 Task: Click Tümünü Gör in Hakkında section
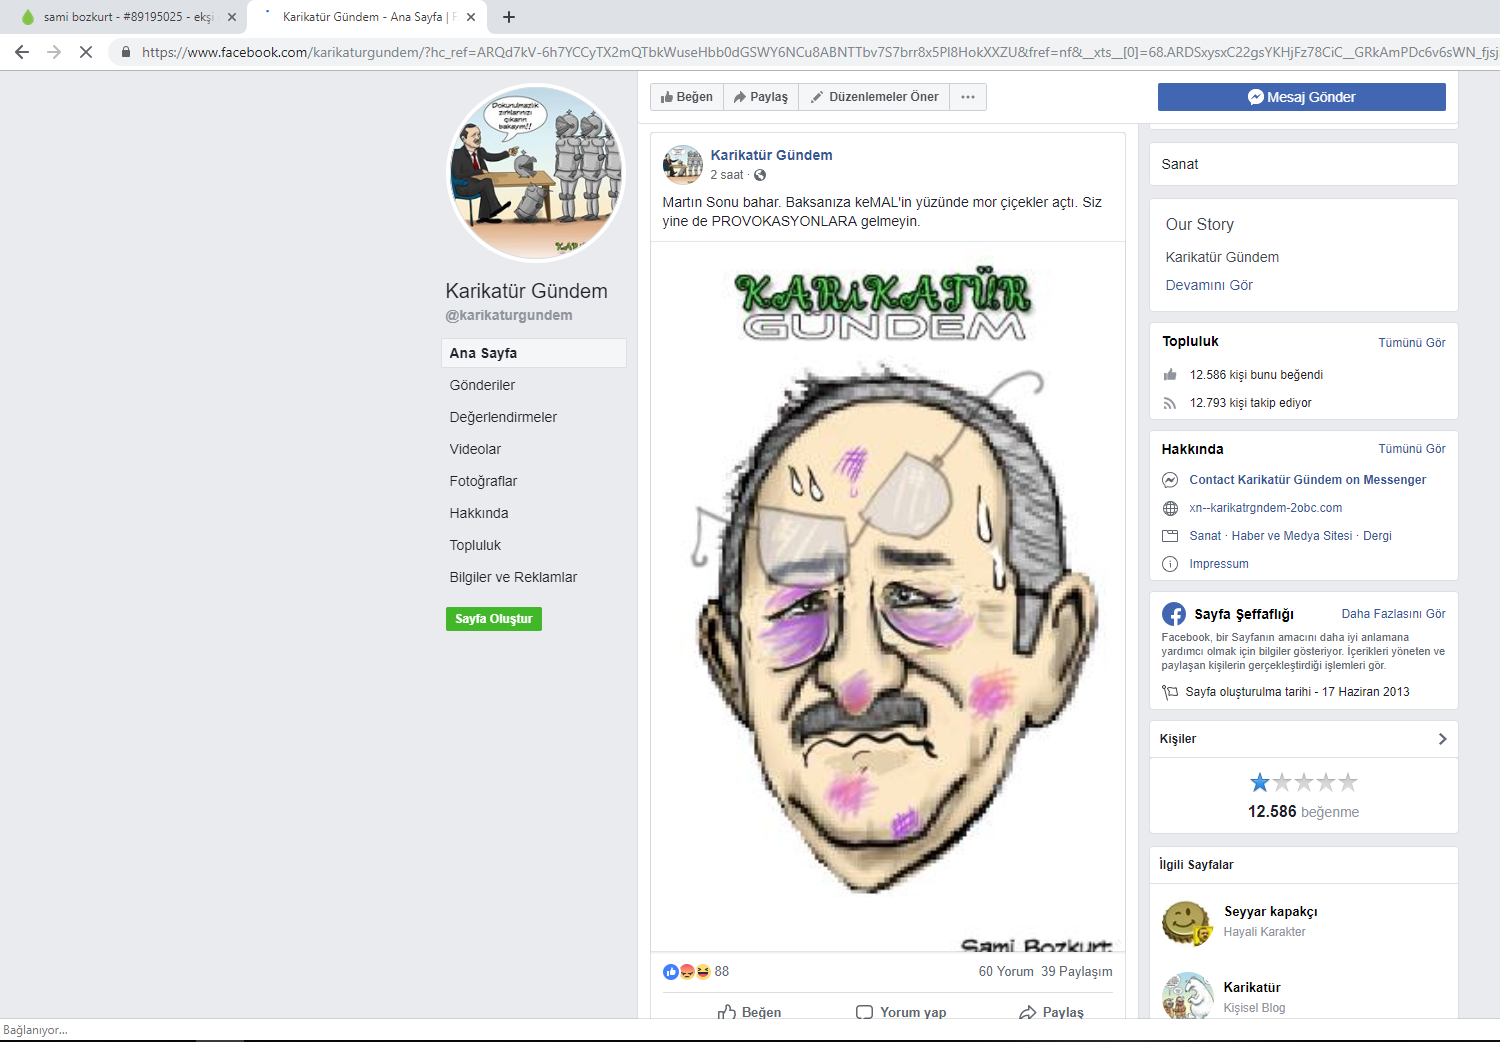click(1412, 449)
